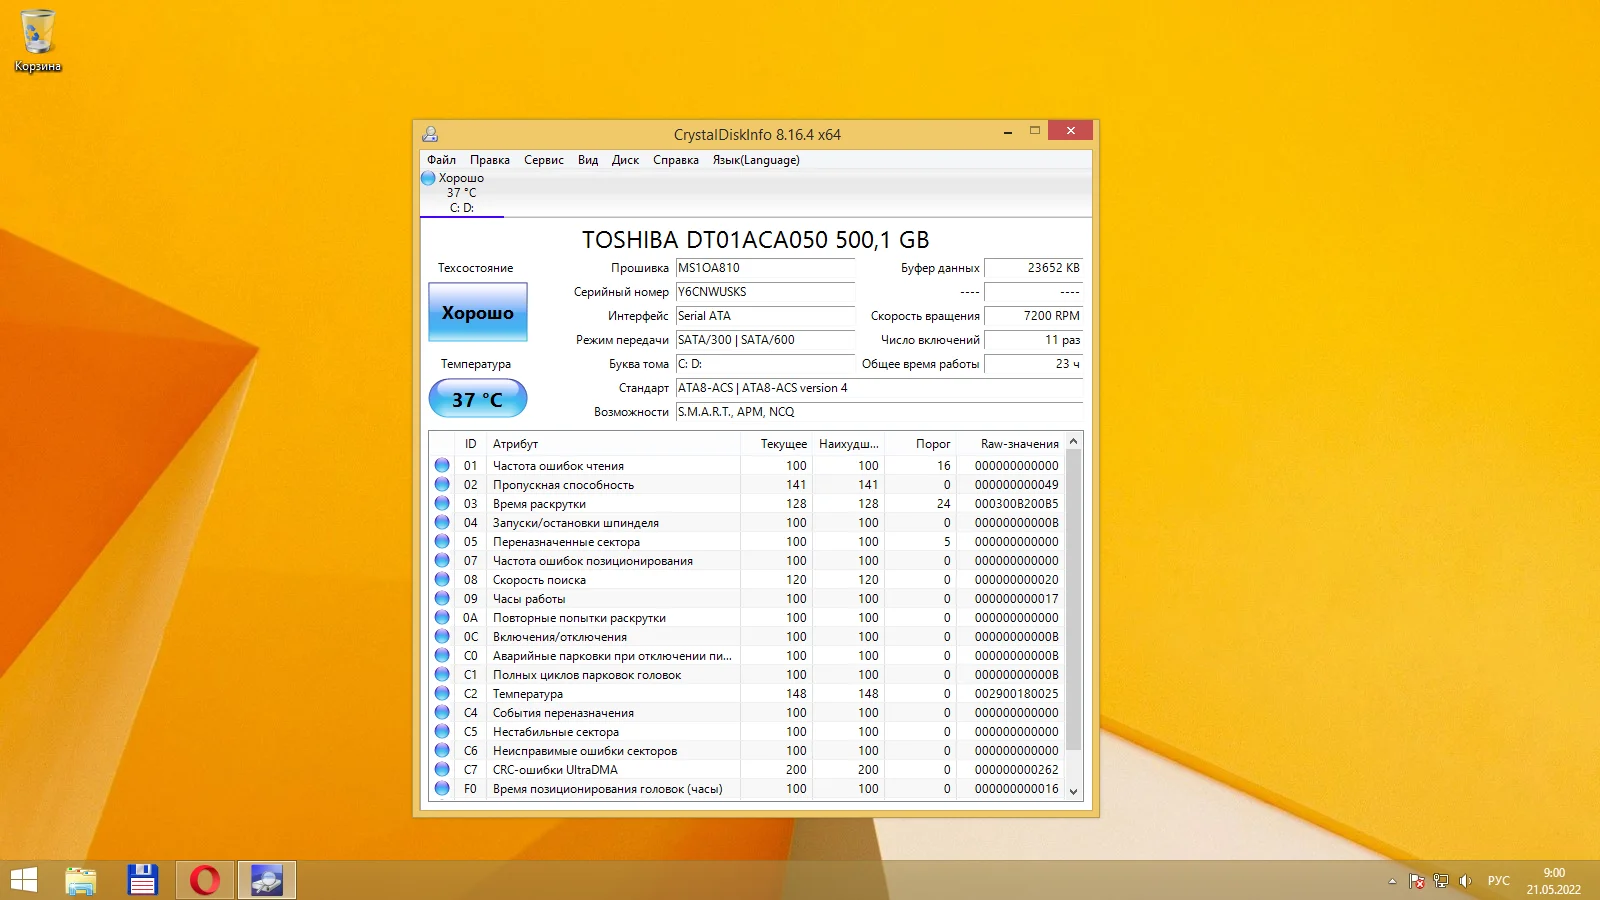This screenshot has width=1600, height=900.
Task: Show hidden tray icons arrow
Action: (x=1392, y=881)
